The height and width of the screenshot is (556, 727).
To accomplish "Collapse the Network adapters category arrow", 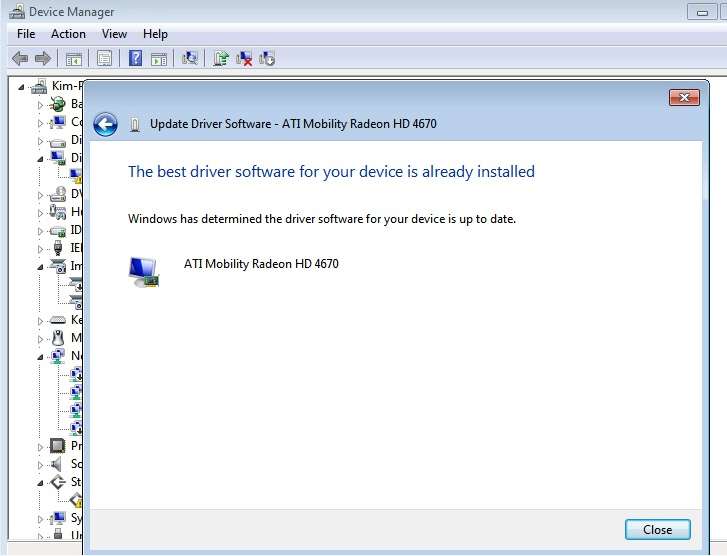I will pos(40,357).
